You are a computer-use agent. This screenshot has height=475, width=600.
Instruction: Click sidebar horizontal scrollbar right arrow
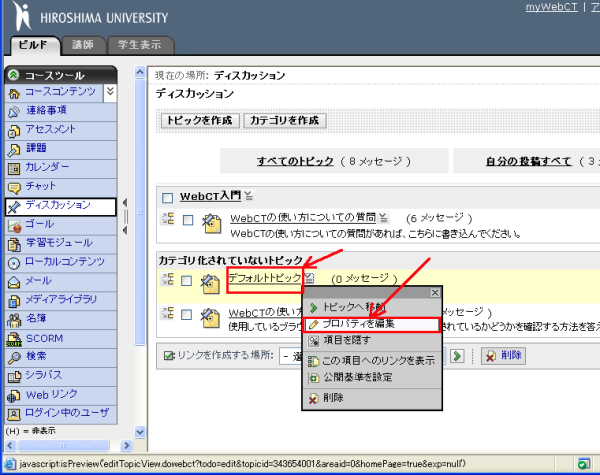(126, 446)
